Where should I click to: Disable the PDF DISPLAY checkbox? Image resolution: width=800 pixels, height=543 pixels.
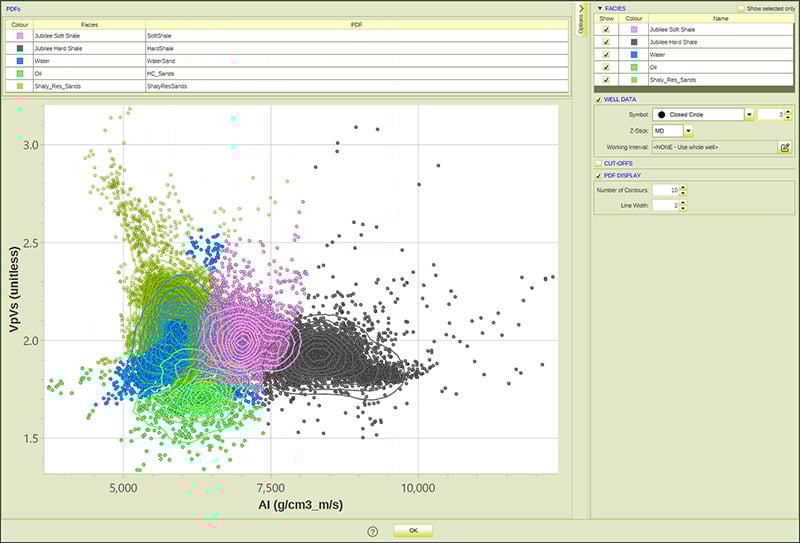[597, 176]
